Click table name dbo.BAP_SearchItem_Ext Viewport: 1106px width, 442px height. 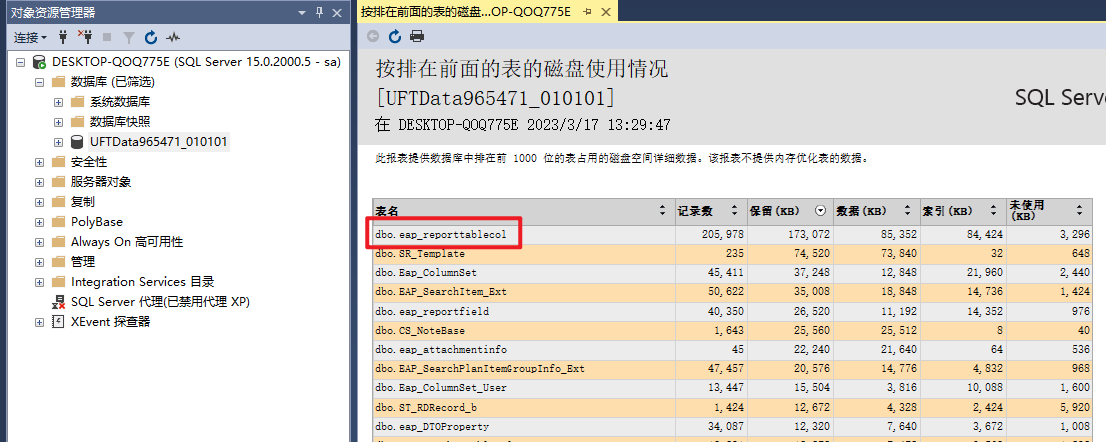[441, 292]
